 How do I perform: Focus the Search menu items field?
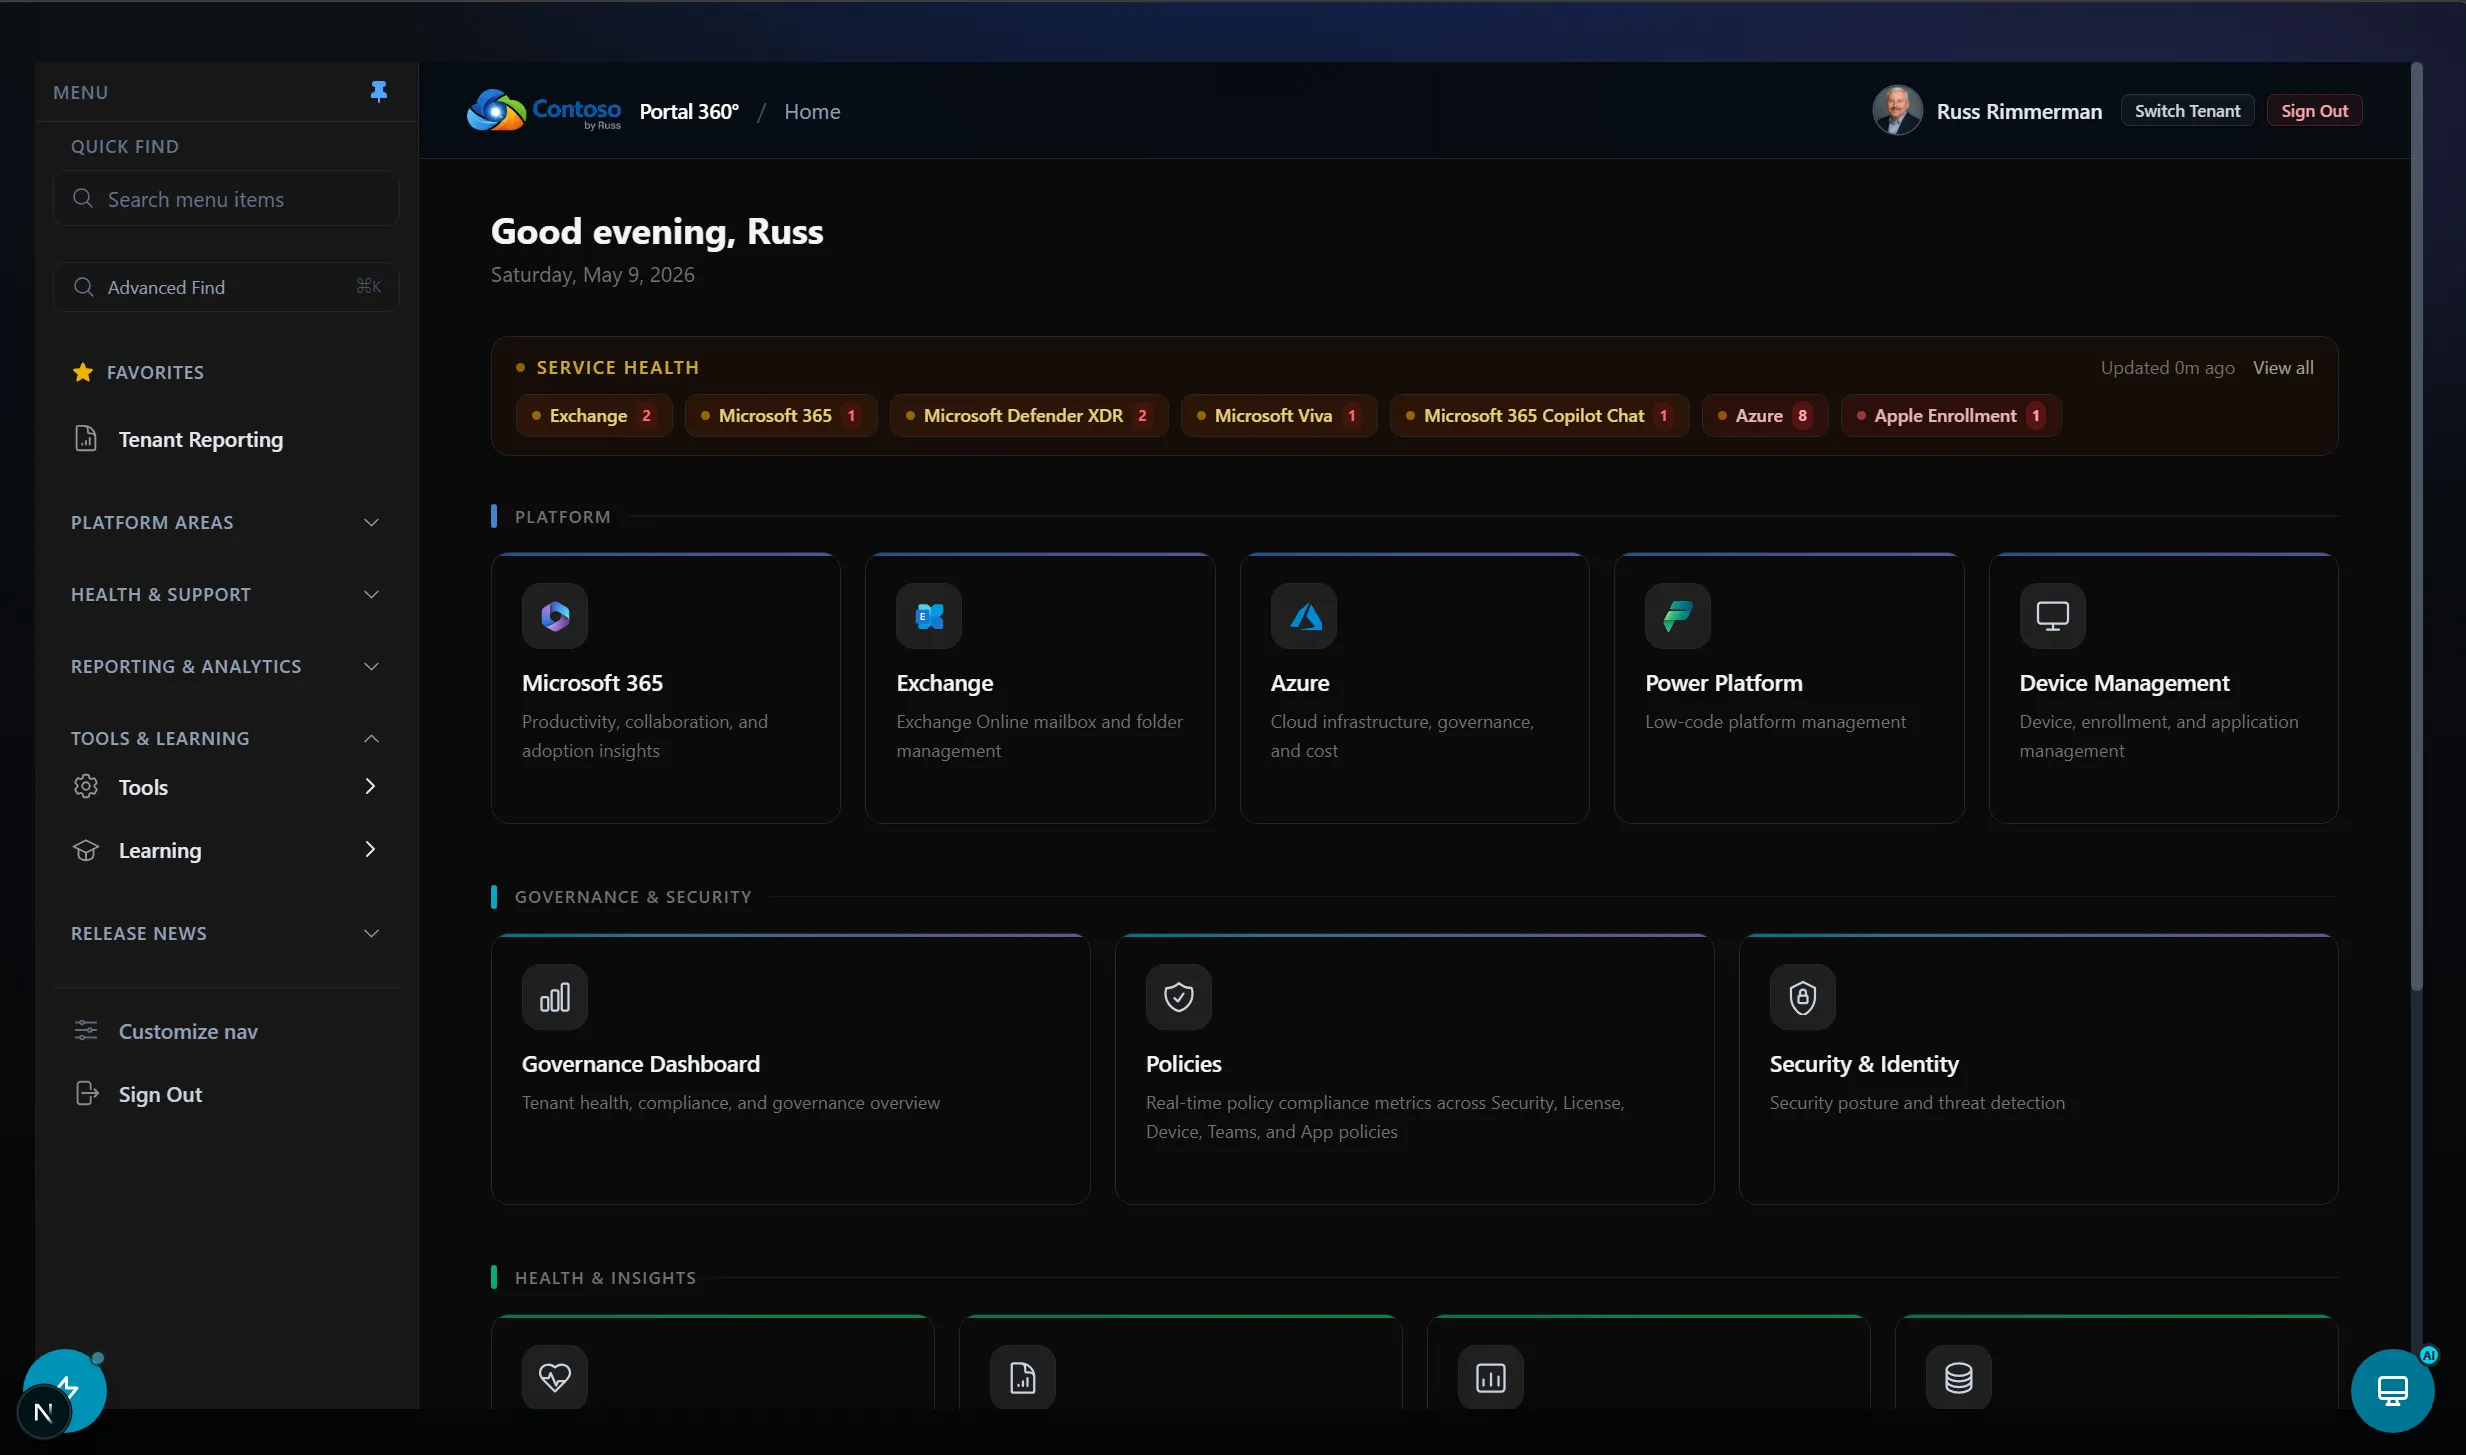(x=226, y=199)
